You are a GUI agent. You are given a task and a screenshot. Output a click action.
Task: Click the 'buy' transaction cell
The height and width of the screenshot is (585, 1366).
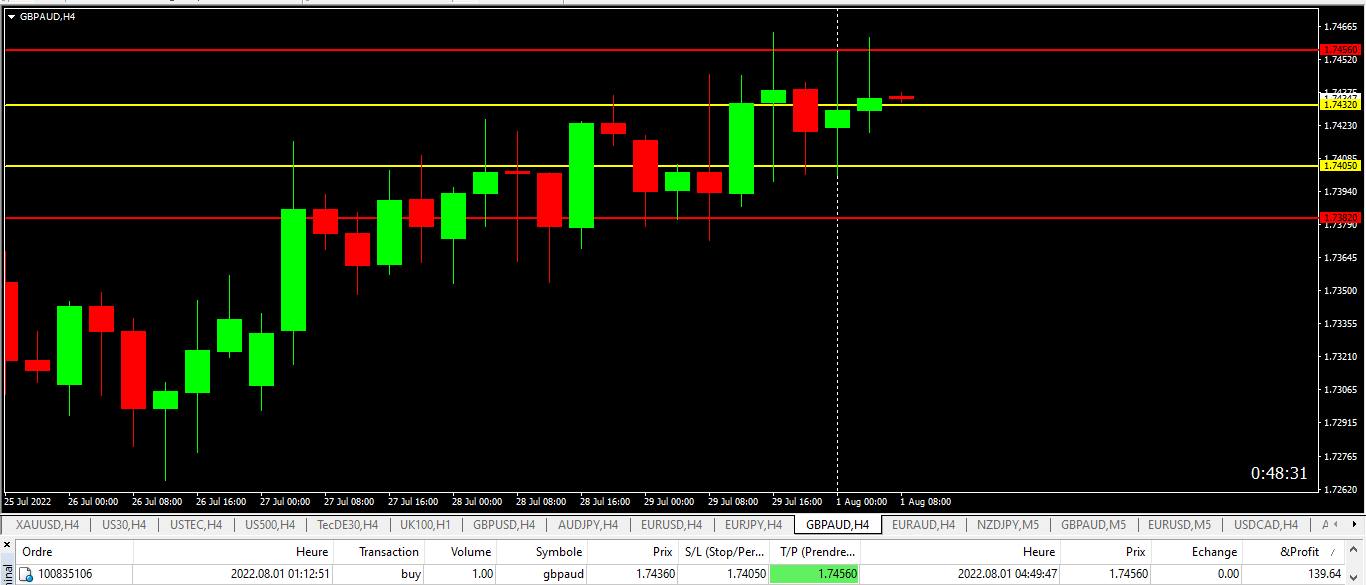[x=410, y=574]
